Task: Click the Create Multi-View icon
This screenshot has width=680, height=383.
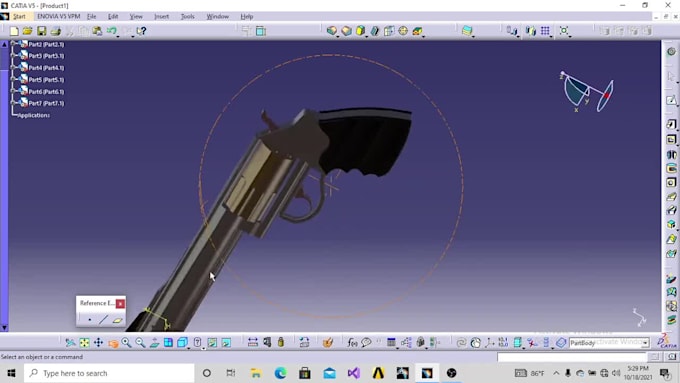Action: point(168,343)
